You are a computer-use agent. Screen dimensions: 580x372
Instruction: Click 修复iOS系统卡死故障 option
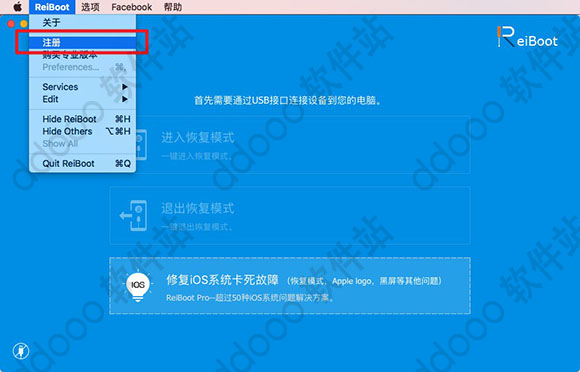290,286
